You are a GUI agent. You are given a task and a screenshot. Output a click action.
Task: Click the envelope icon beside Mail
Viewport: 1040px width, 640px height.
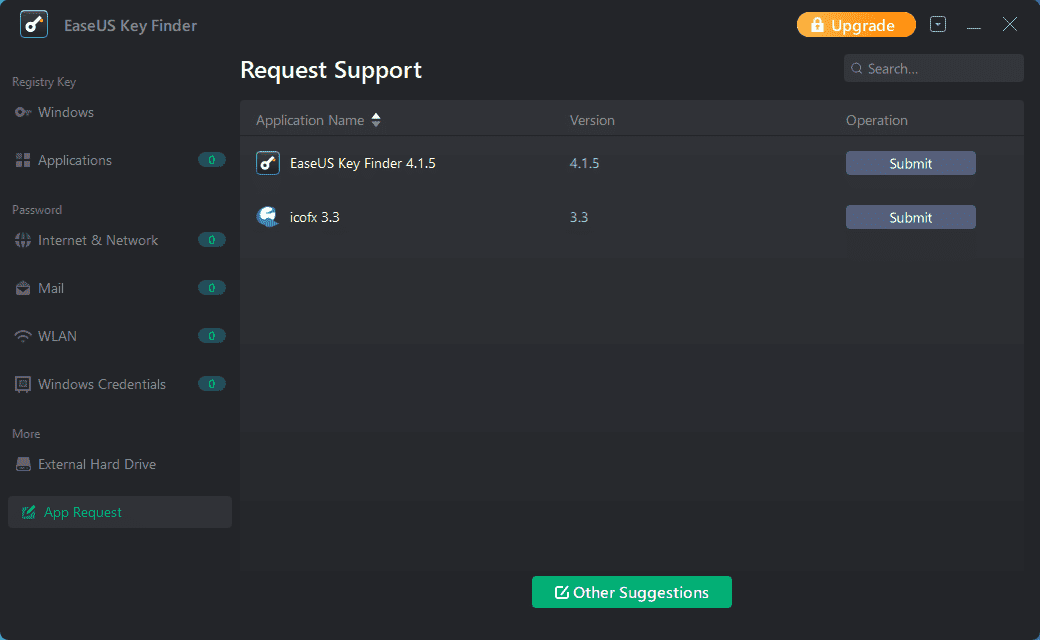23,288
